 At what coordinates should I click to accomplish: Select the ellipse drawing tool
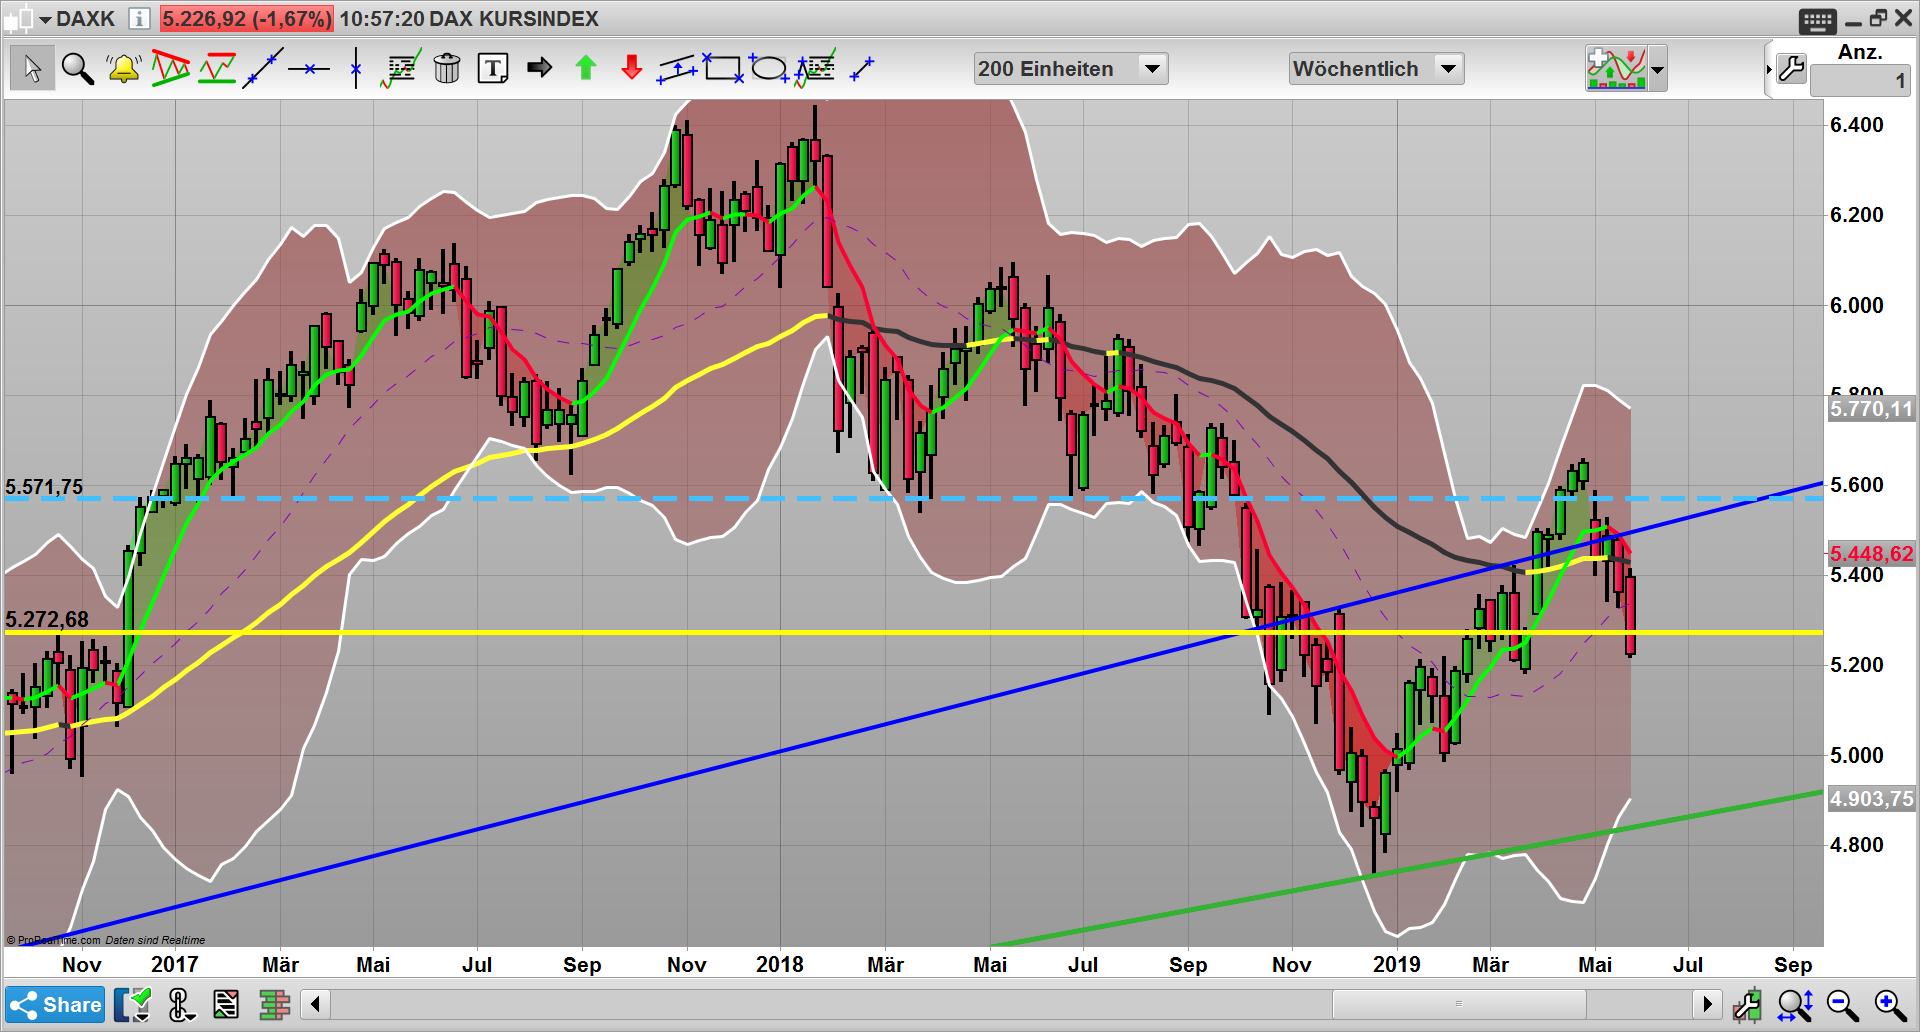coord(768,68)
